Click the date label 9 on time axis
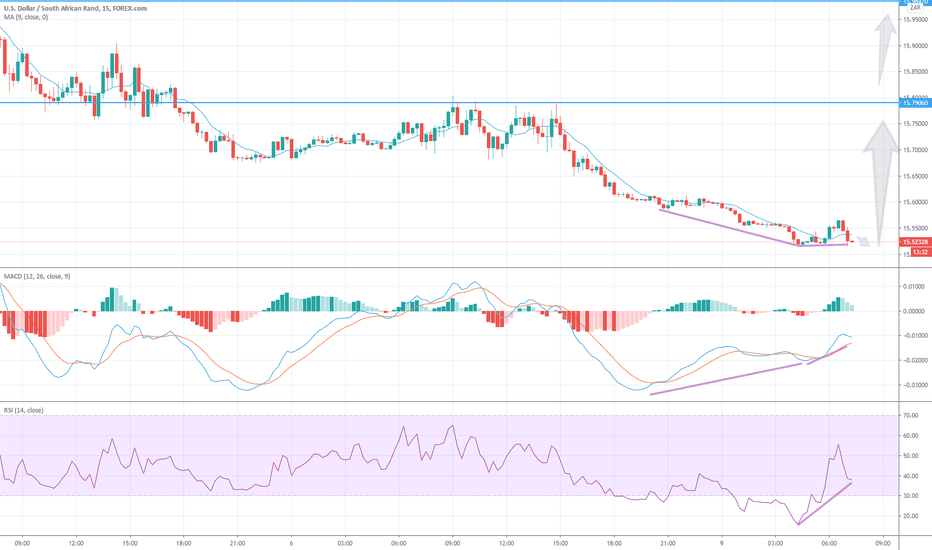This screenshot has width=932, height=550. [722, 543]
